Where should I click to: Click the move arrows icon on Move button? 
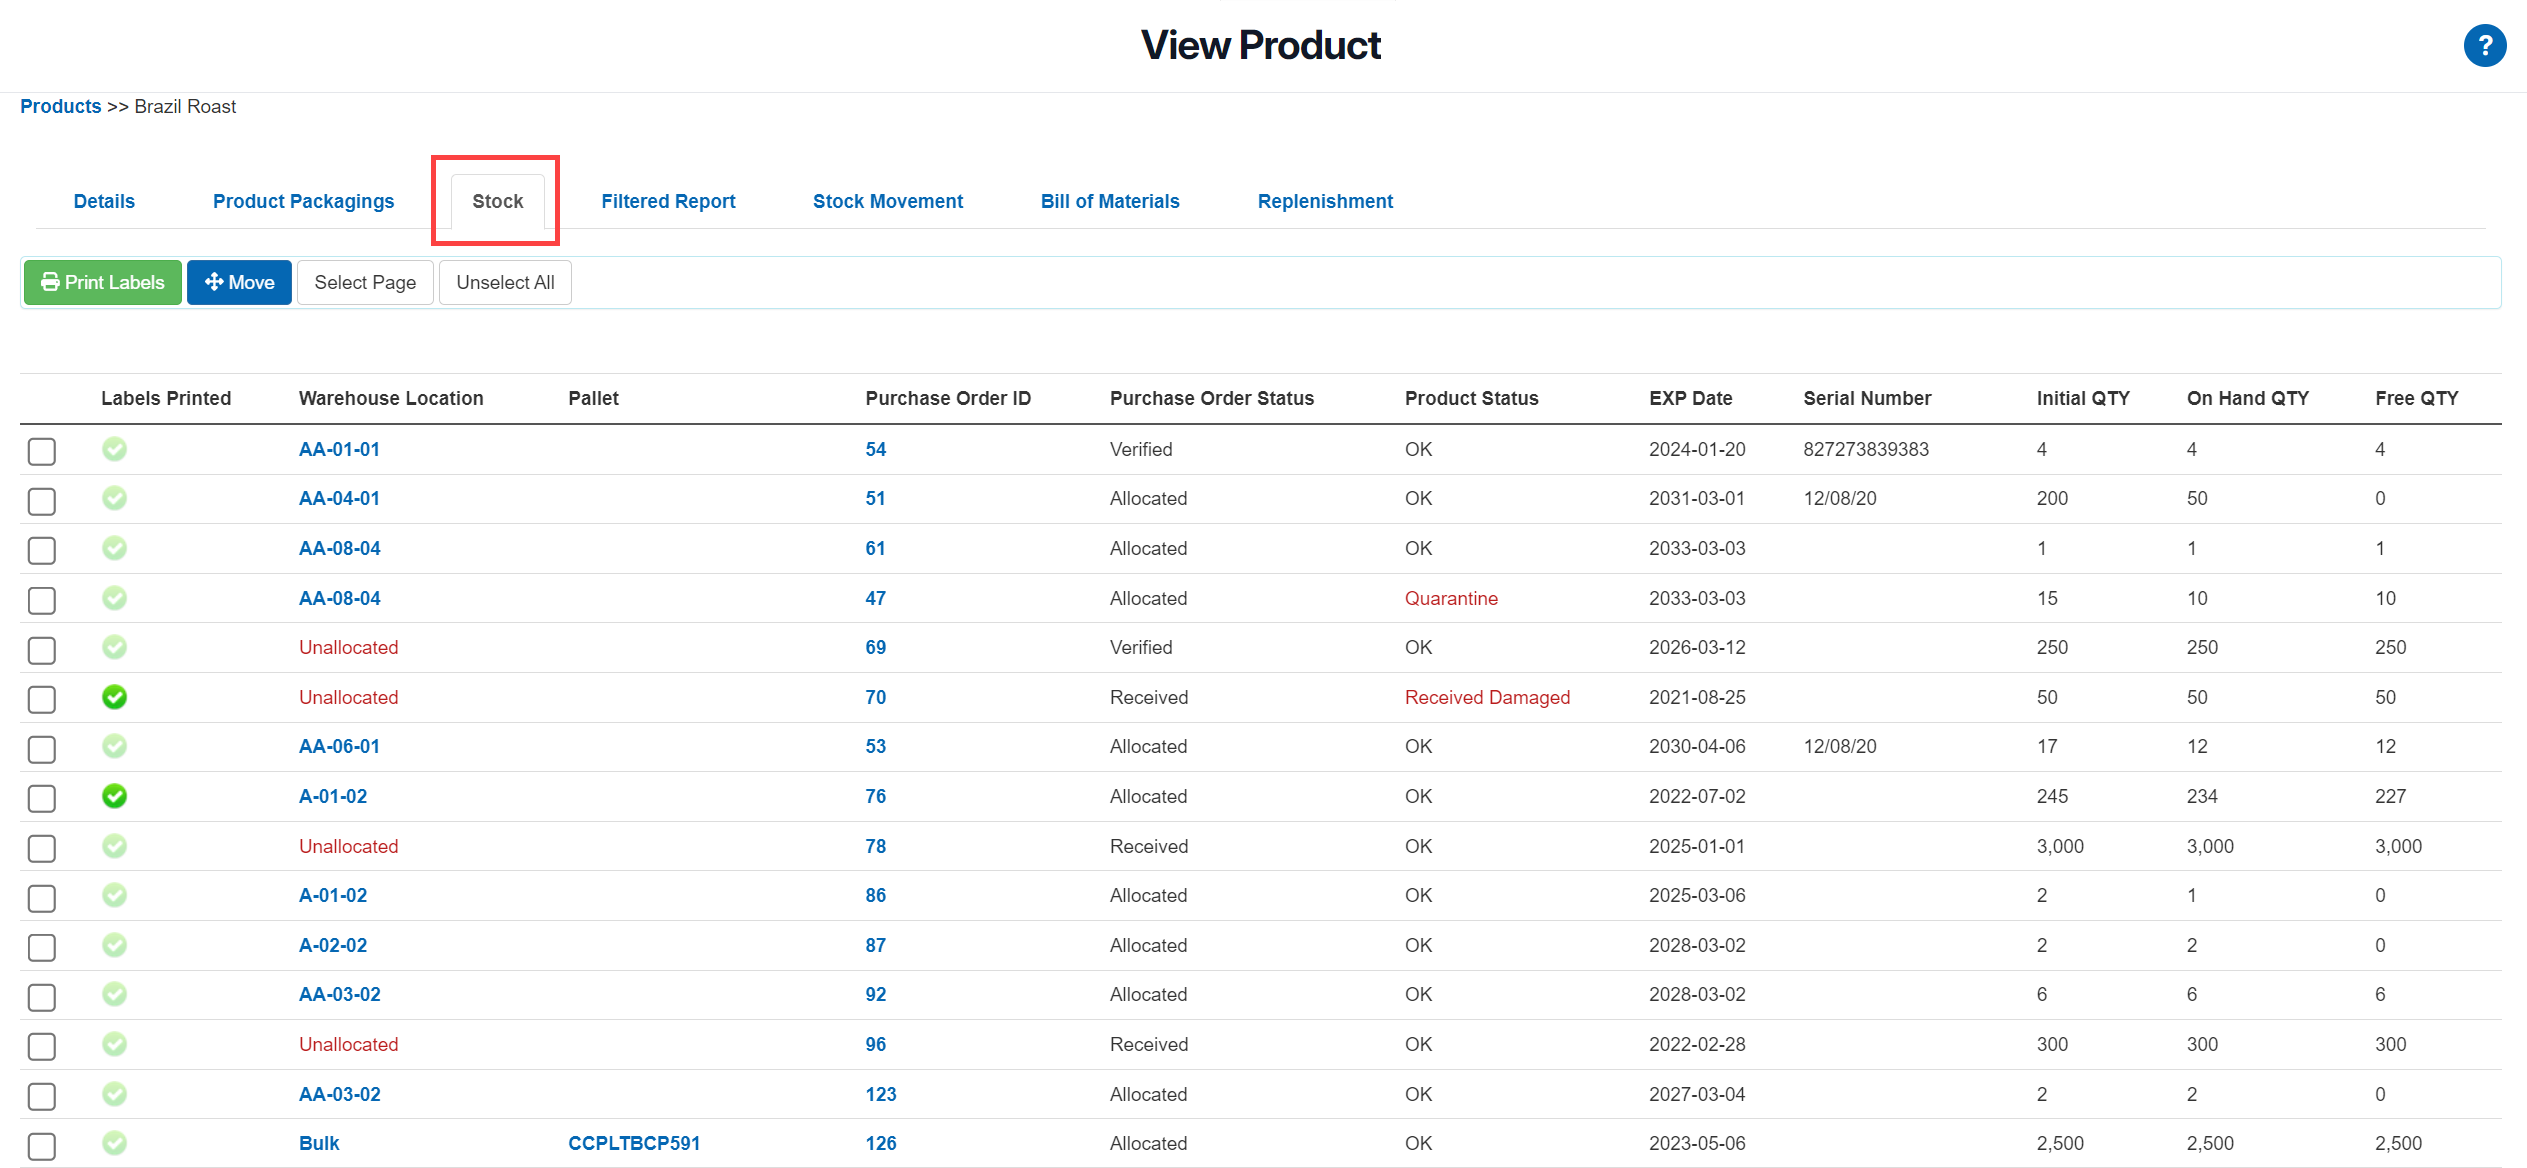point(213,283)
